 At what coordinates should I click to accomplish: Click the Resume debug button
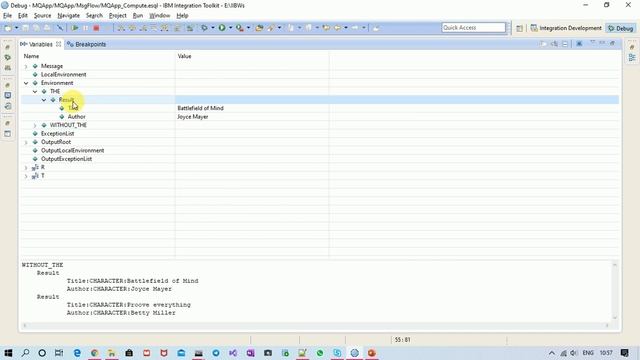pos(75,28)
